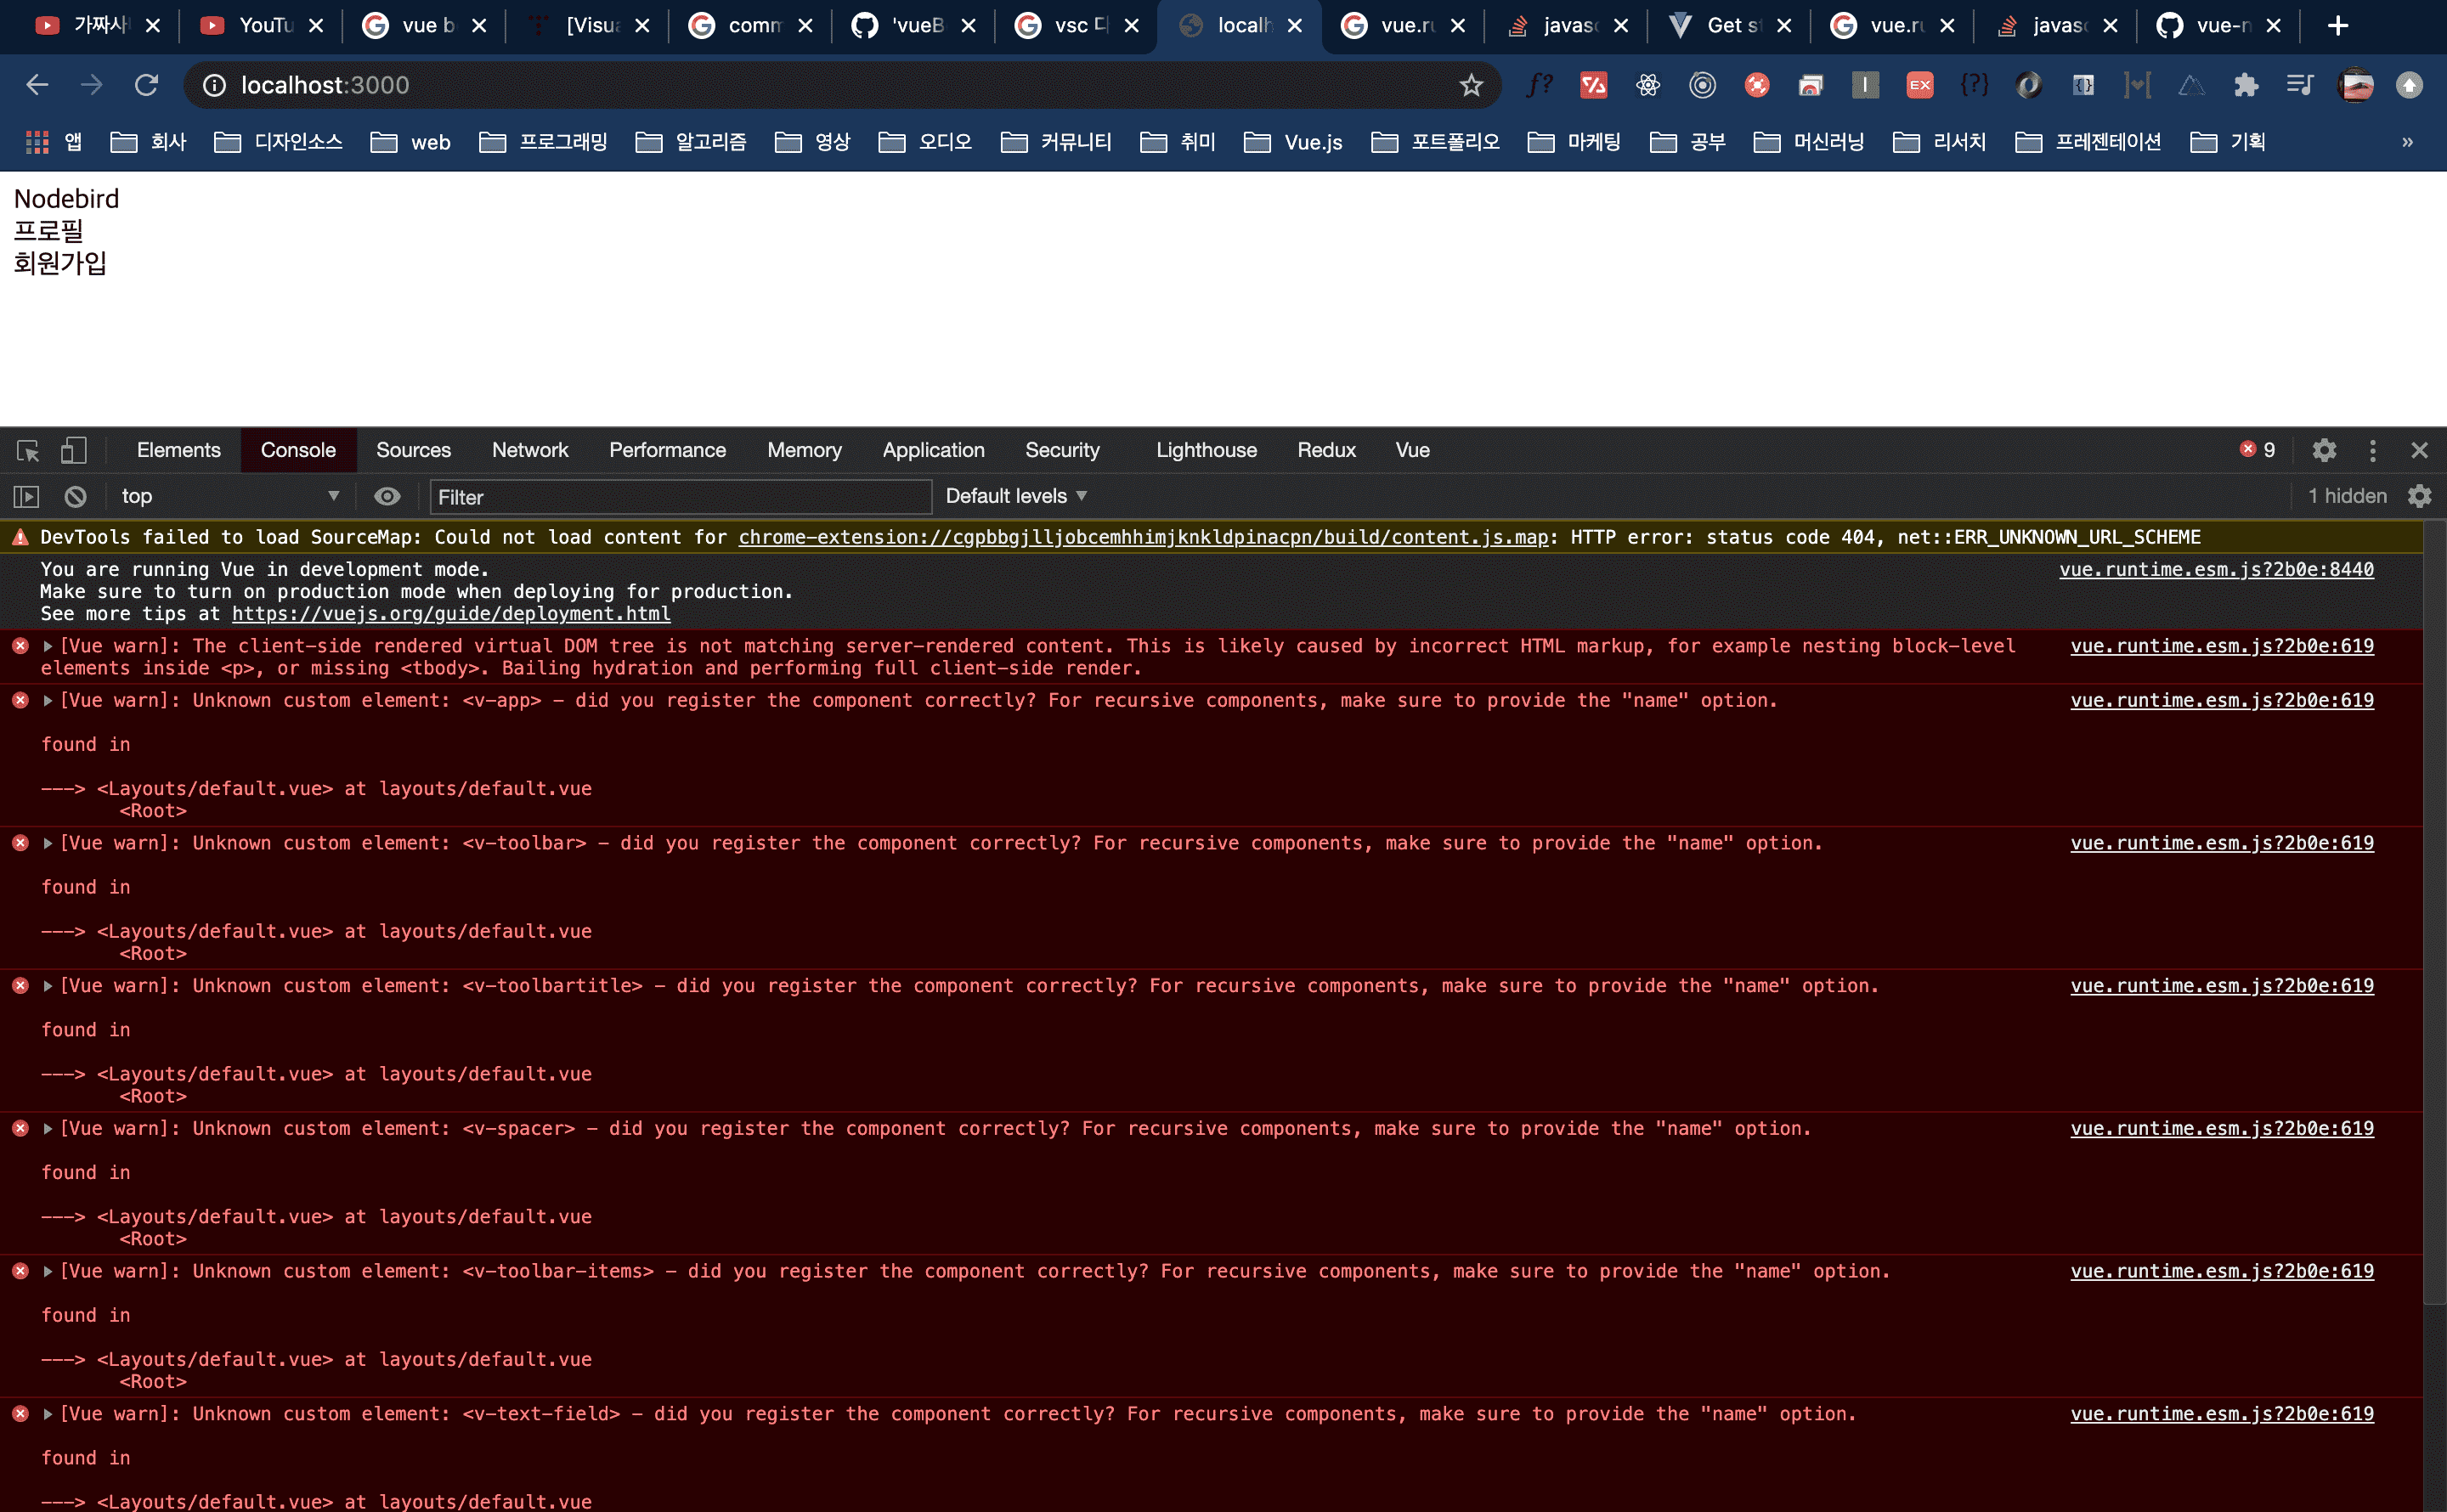Expand the <v-toolbartitle> unknown element warning

[x=47, y=986]
